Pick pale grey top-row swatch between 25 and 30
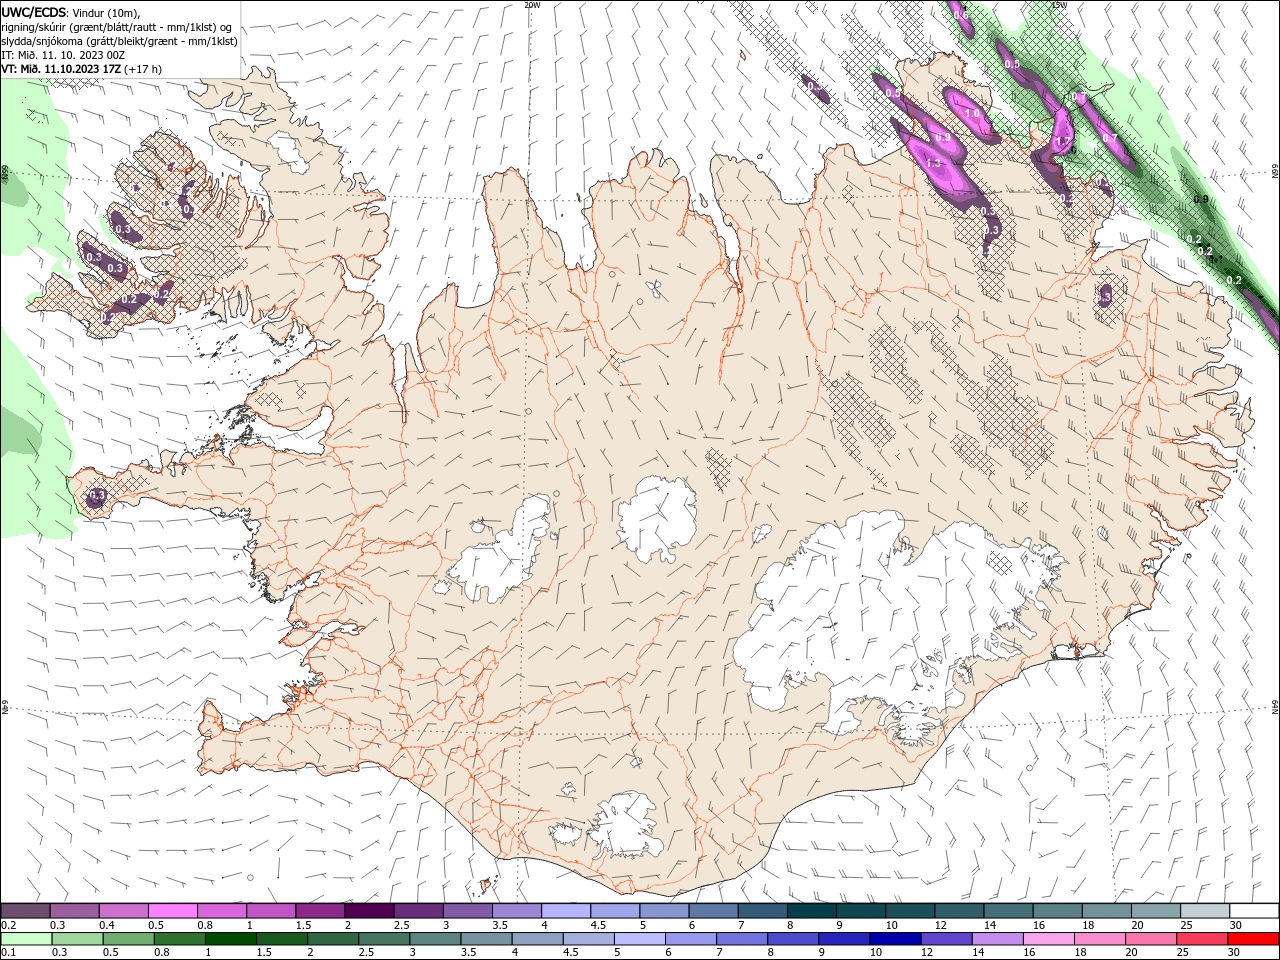Screen dimensions: 1280x960 click(1205, 911)
